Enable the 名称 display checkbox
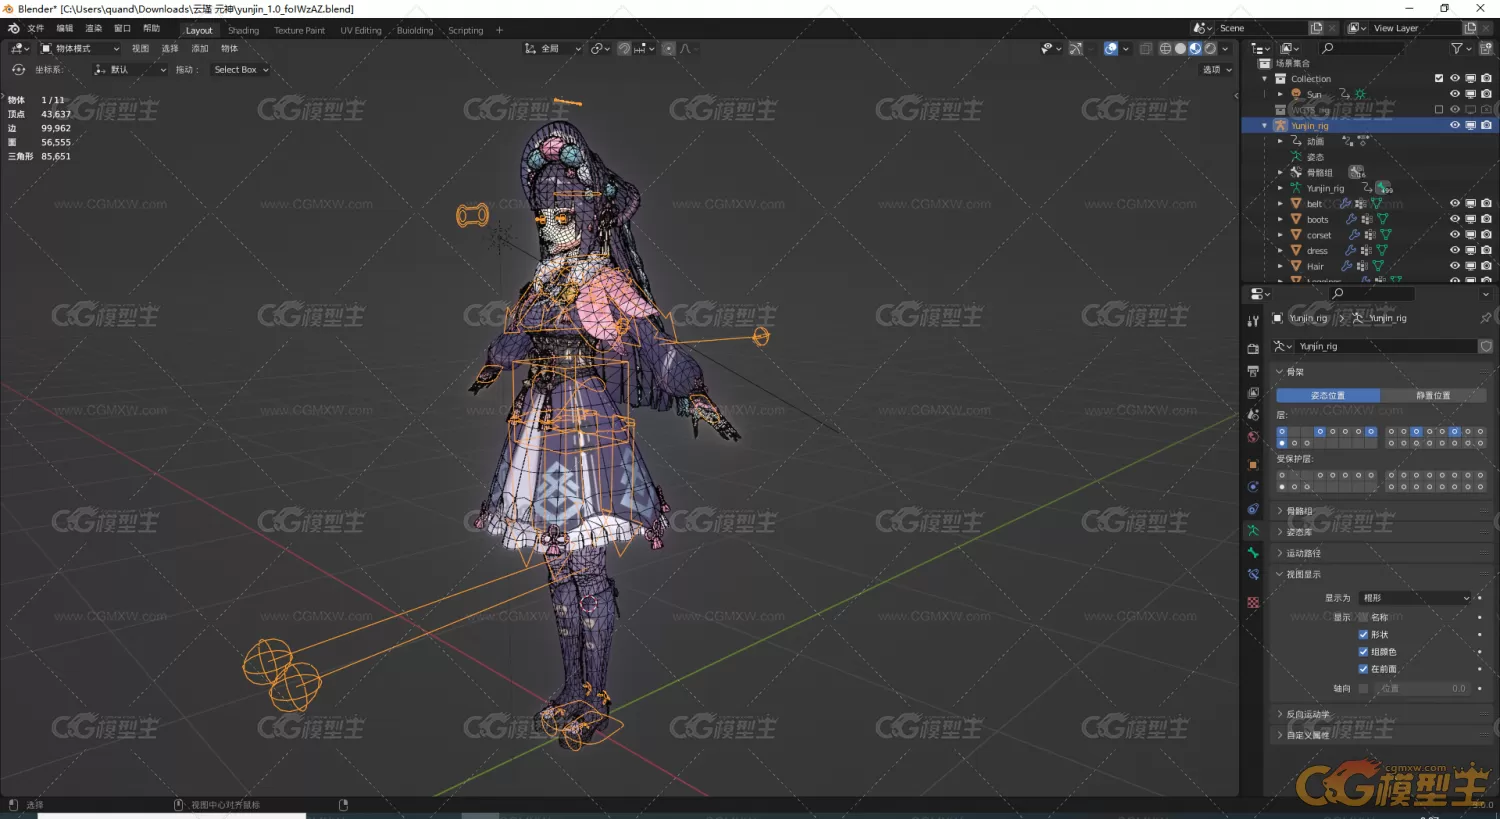 click(1363, 617)
